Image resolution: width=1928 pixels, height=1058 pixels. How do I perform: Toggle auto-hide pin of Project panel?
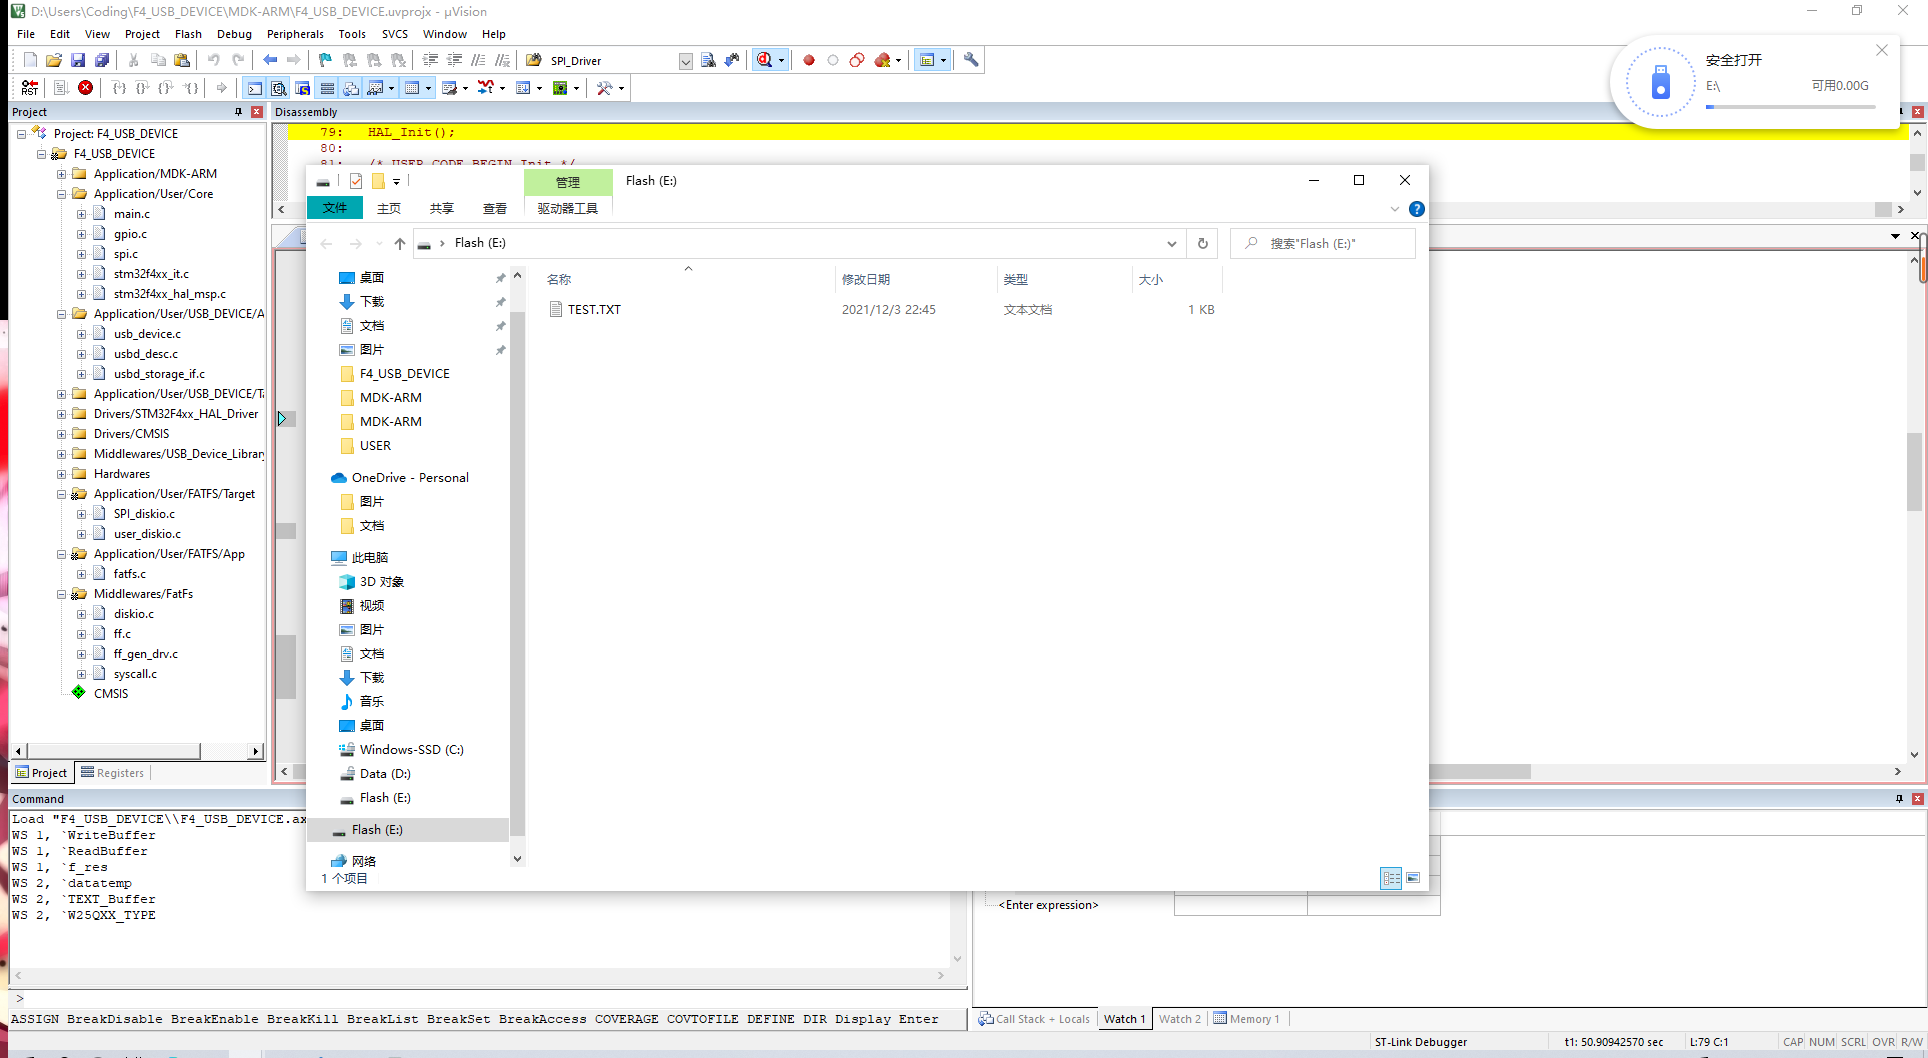click(238, 112)
